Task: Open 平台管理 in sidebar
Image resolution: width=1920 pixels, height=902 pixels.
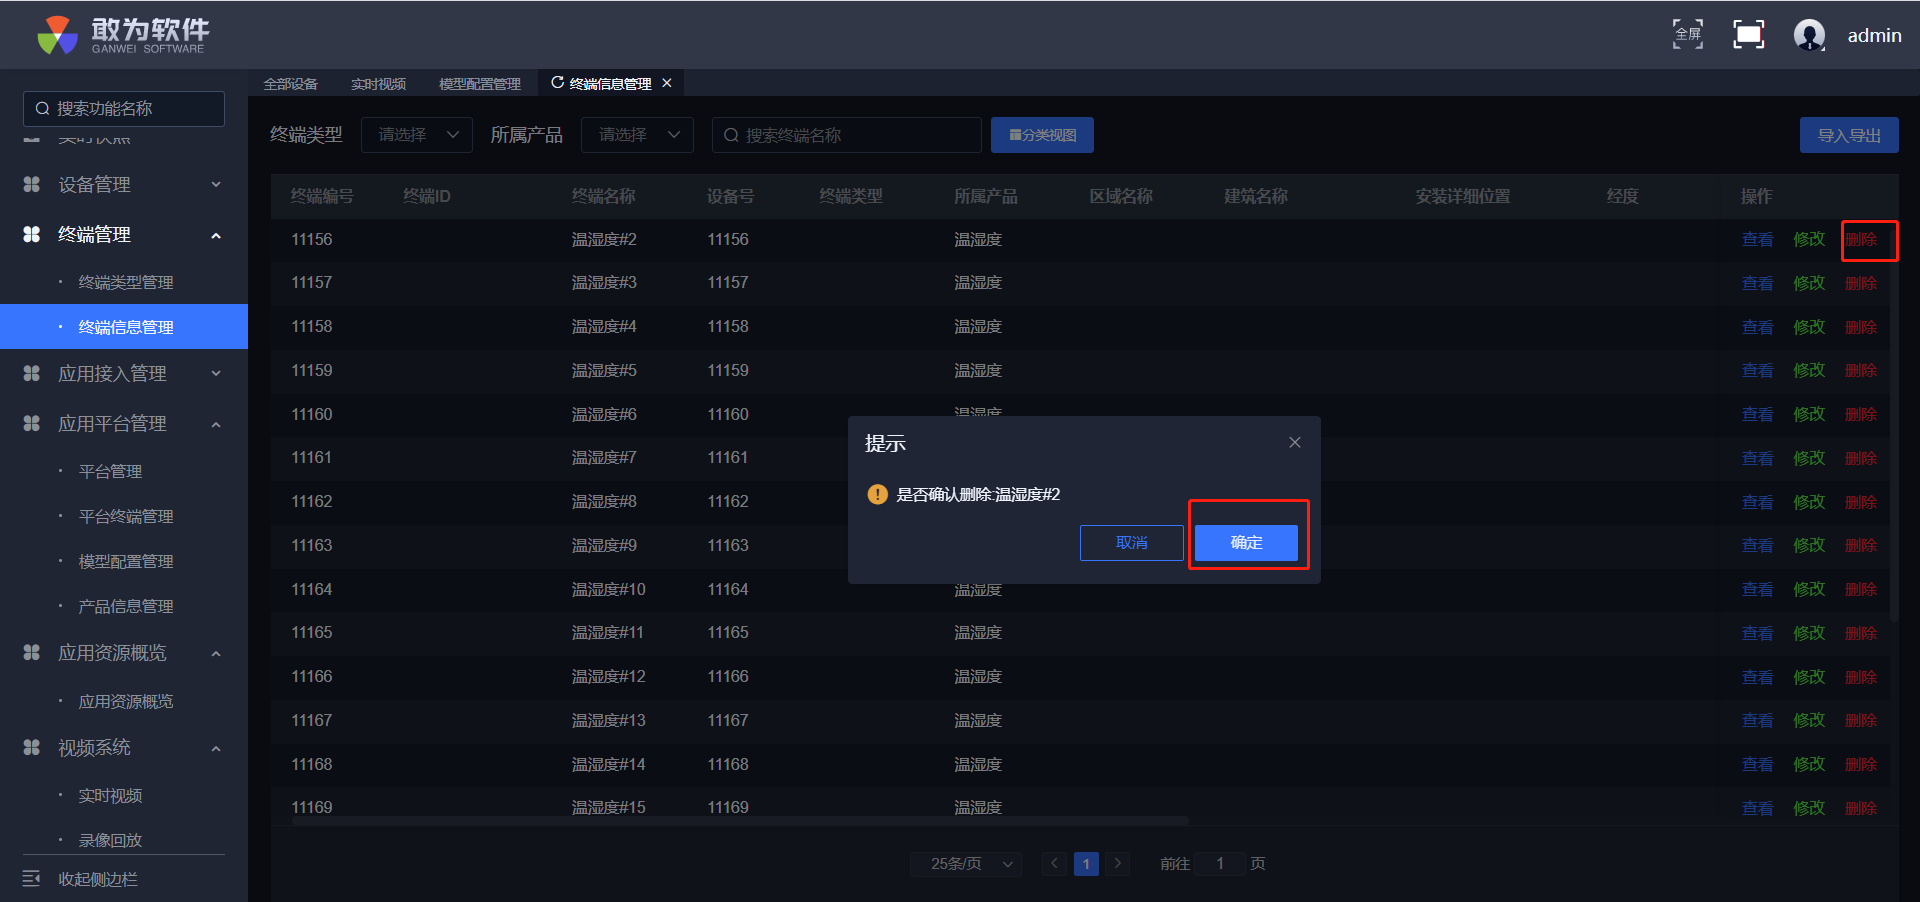Action: (110, 471)
